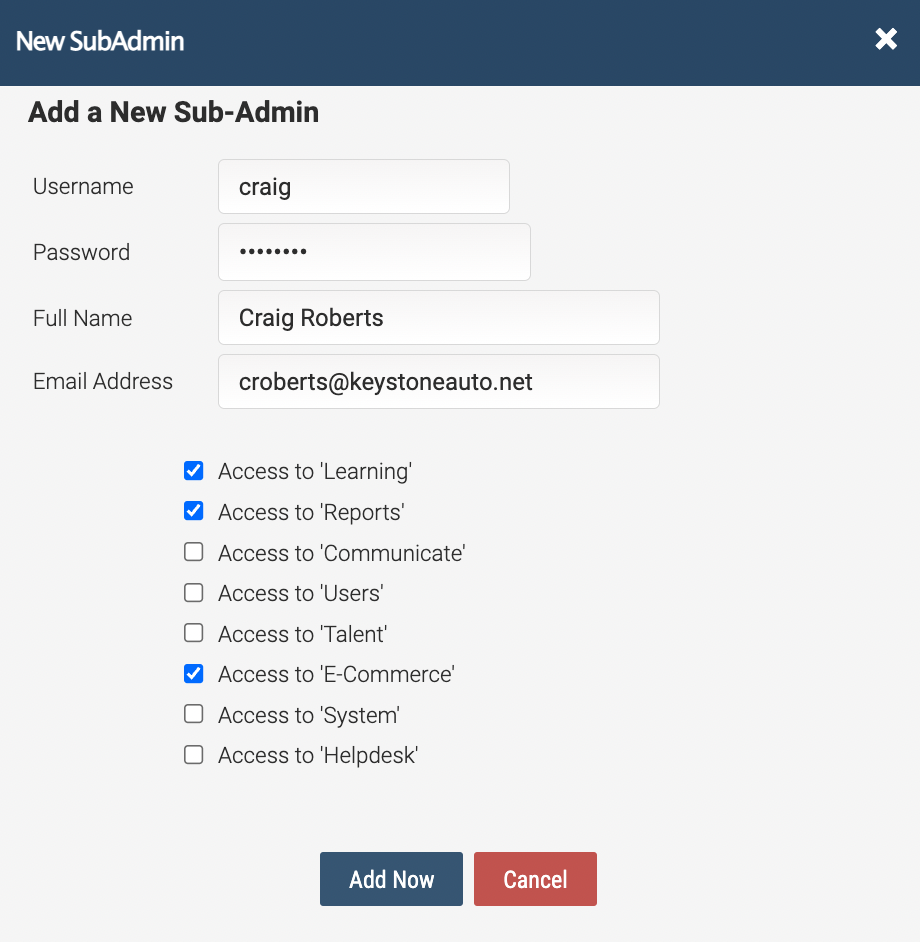Viewport: 920px width, 942px height.
Task: Click the Email Address label text
Action: (x=103, y=381)
